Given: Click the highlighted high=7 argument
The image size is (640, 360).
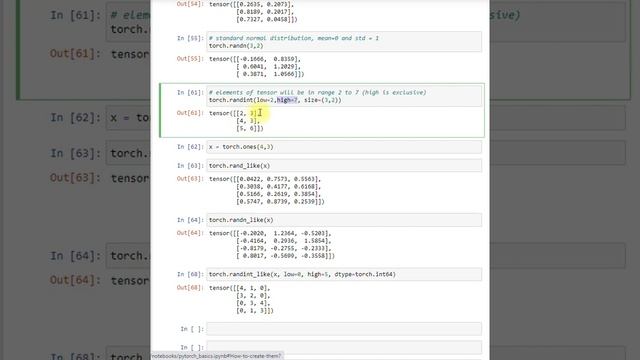Looking at the screenshot, I should pos(287,100).
